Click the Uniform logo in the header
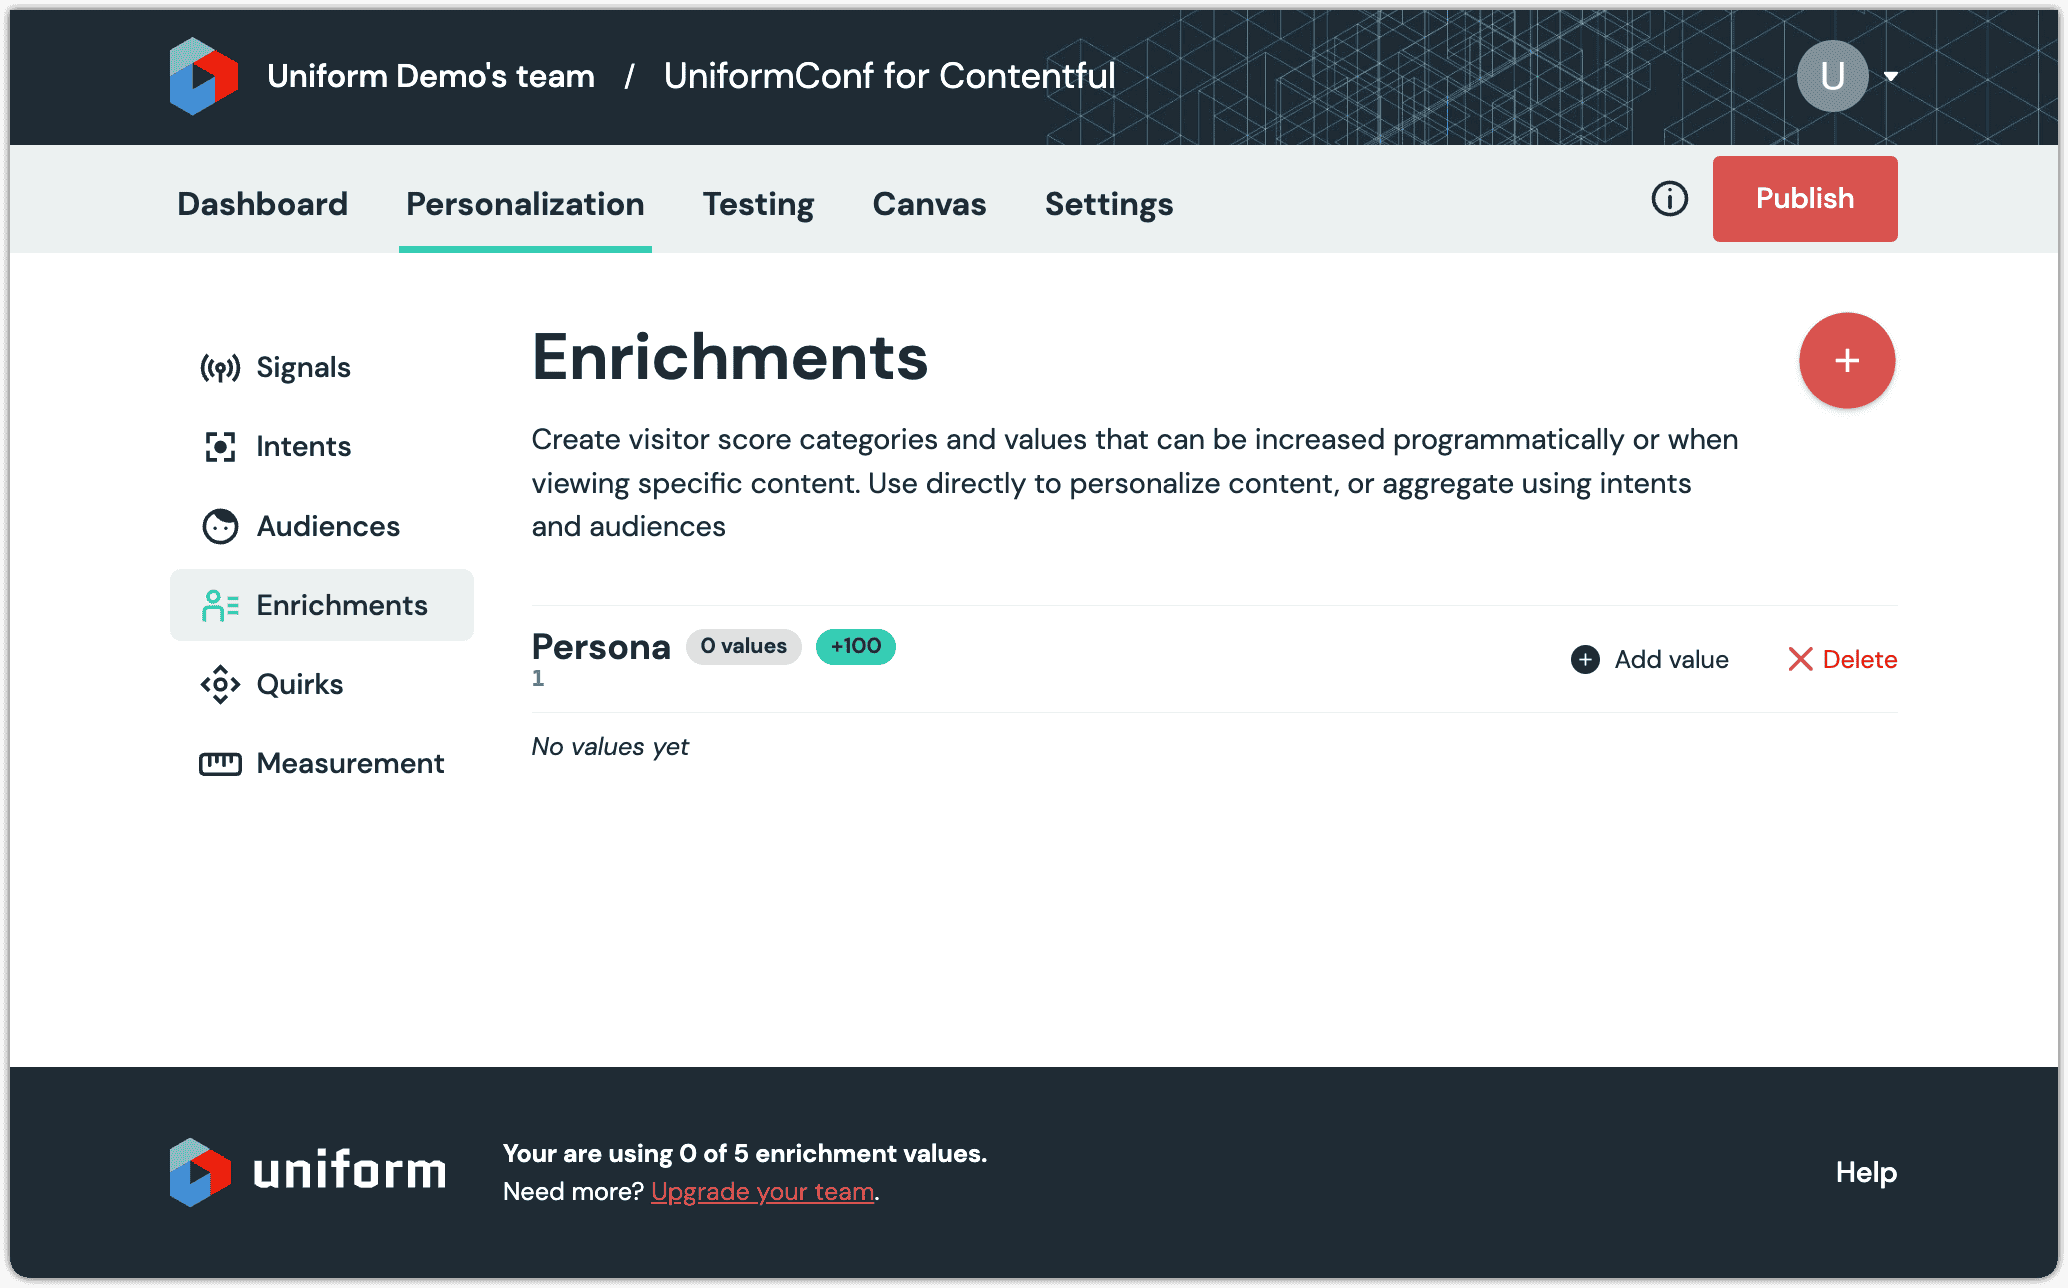 point(203,75)
